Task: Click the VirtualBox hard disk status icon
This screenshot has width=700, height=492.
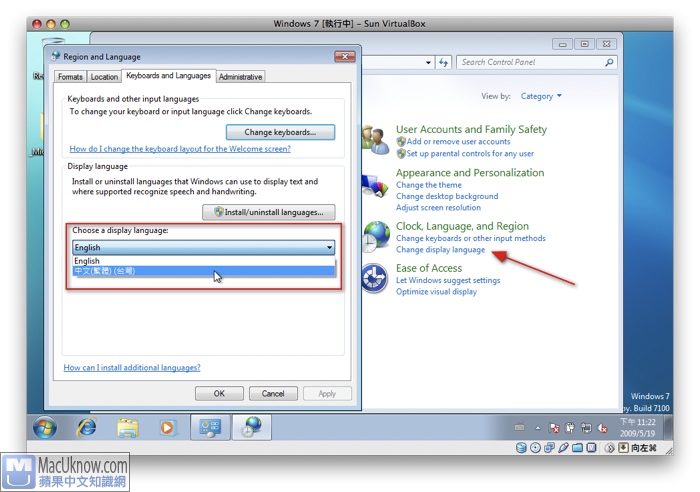Action: pos(521,448)
